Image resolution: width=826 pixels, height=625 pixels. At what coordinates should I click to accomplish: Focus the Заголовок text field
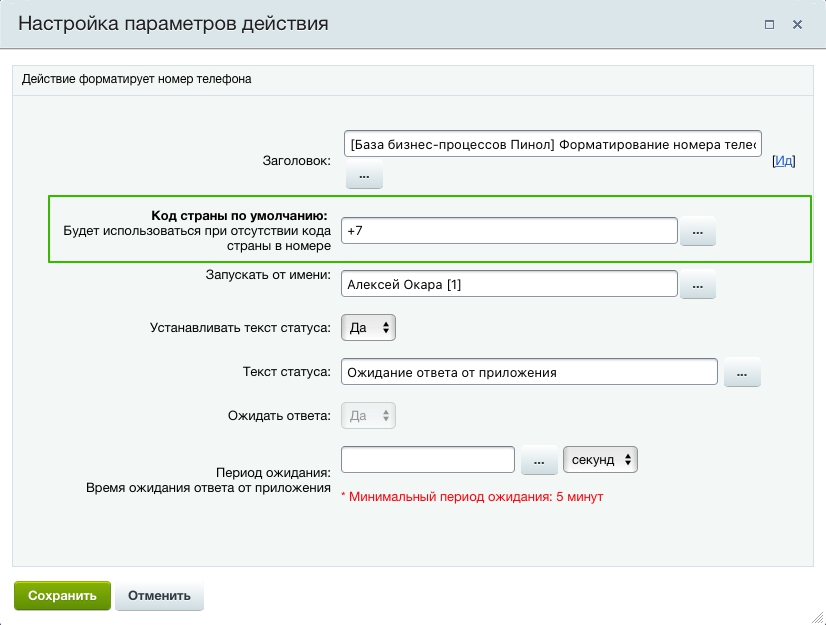click(x=552, y=144)
